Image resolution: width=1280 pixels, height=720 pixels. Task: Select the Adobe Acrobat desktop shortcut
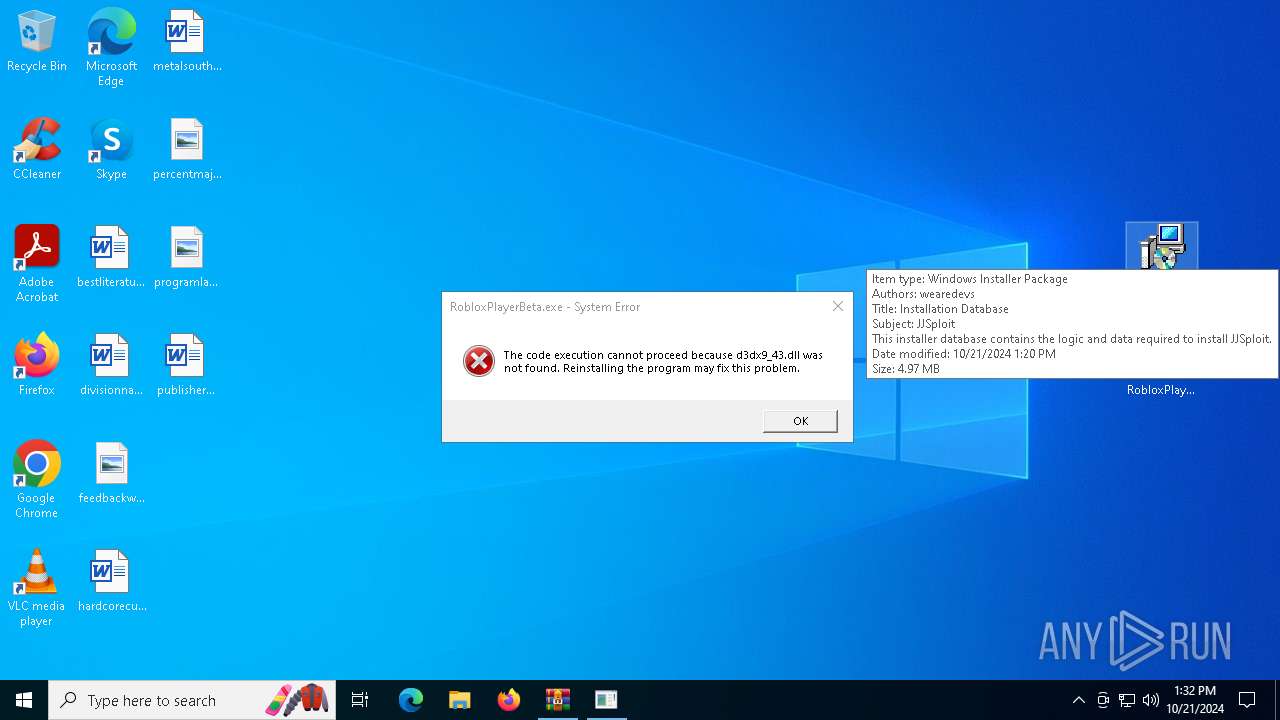(37, 264)
